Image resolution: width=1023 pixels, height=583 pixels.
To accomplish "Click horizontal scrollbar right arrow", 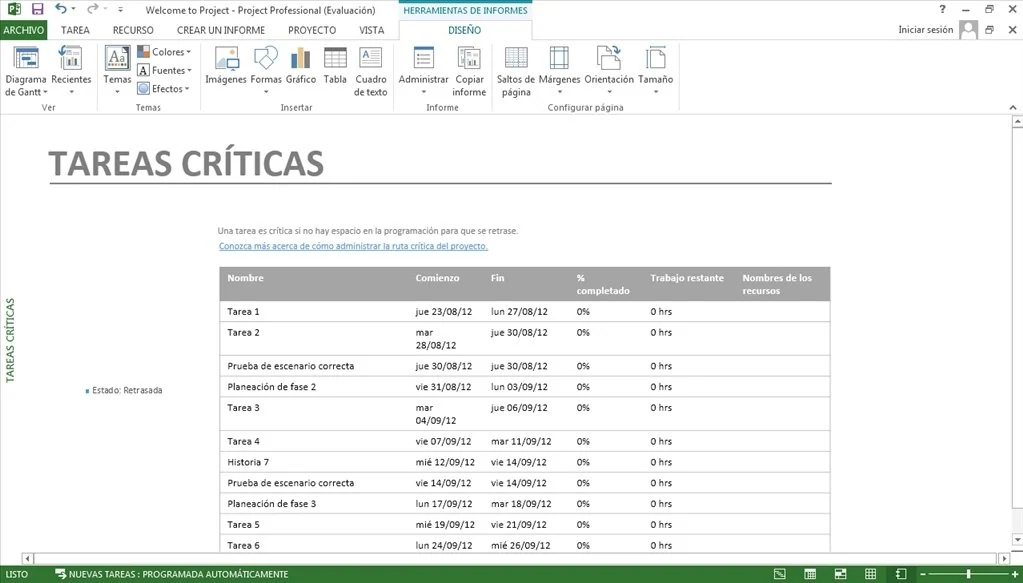I will pos(1005,559).
